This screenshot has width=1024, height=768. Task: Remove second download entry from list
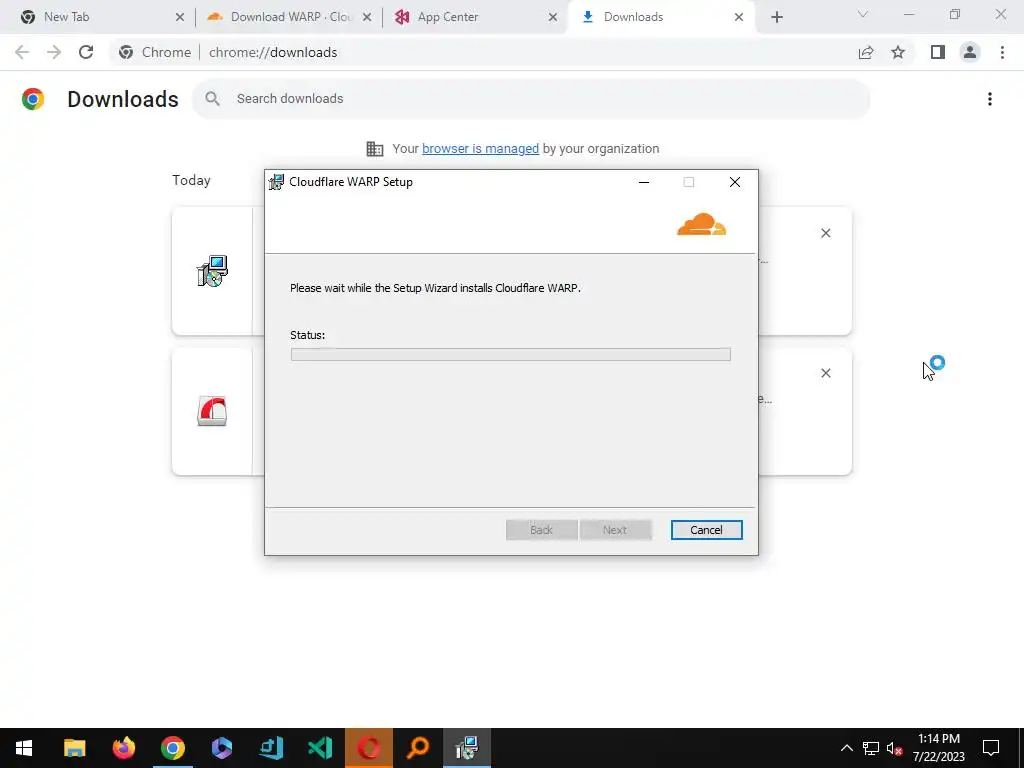(x=825, y=373)
